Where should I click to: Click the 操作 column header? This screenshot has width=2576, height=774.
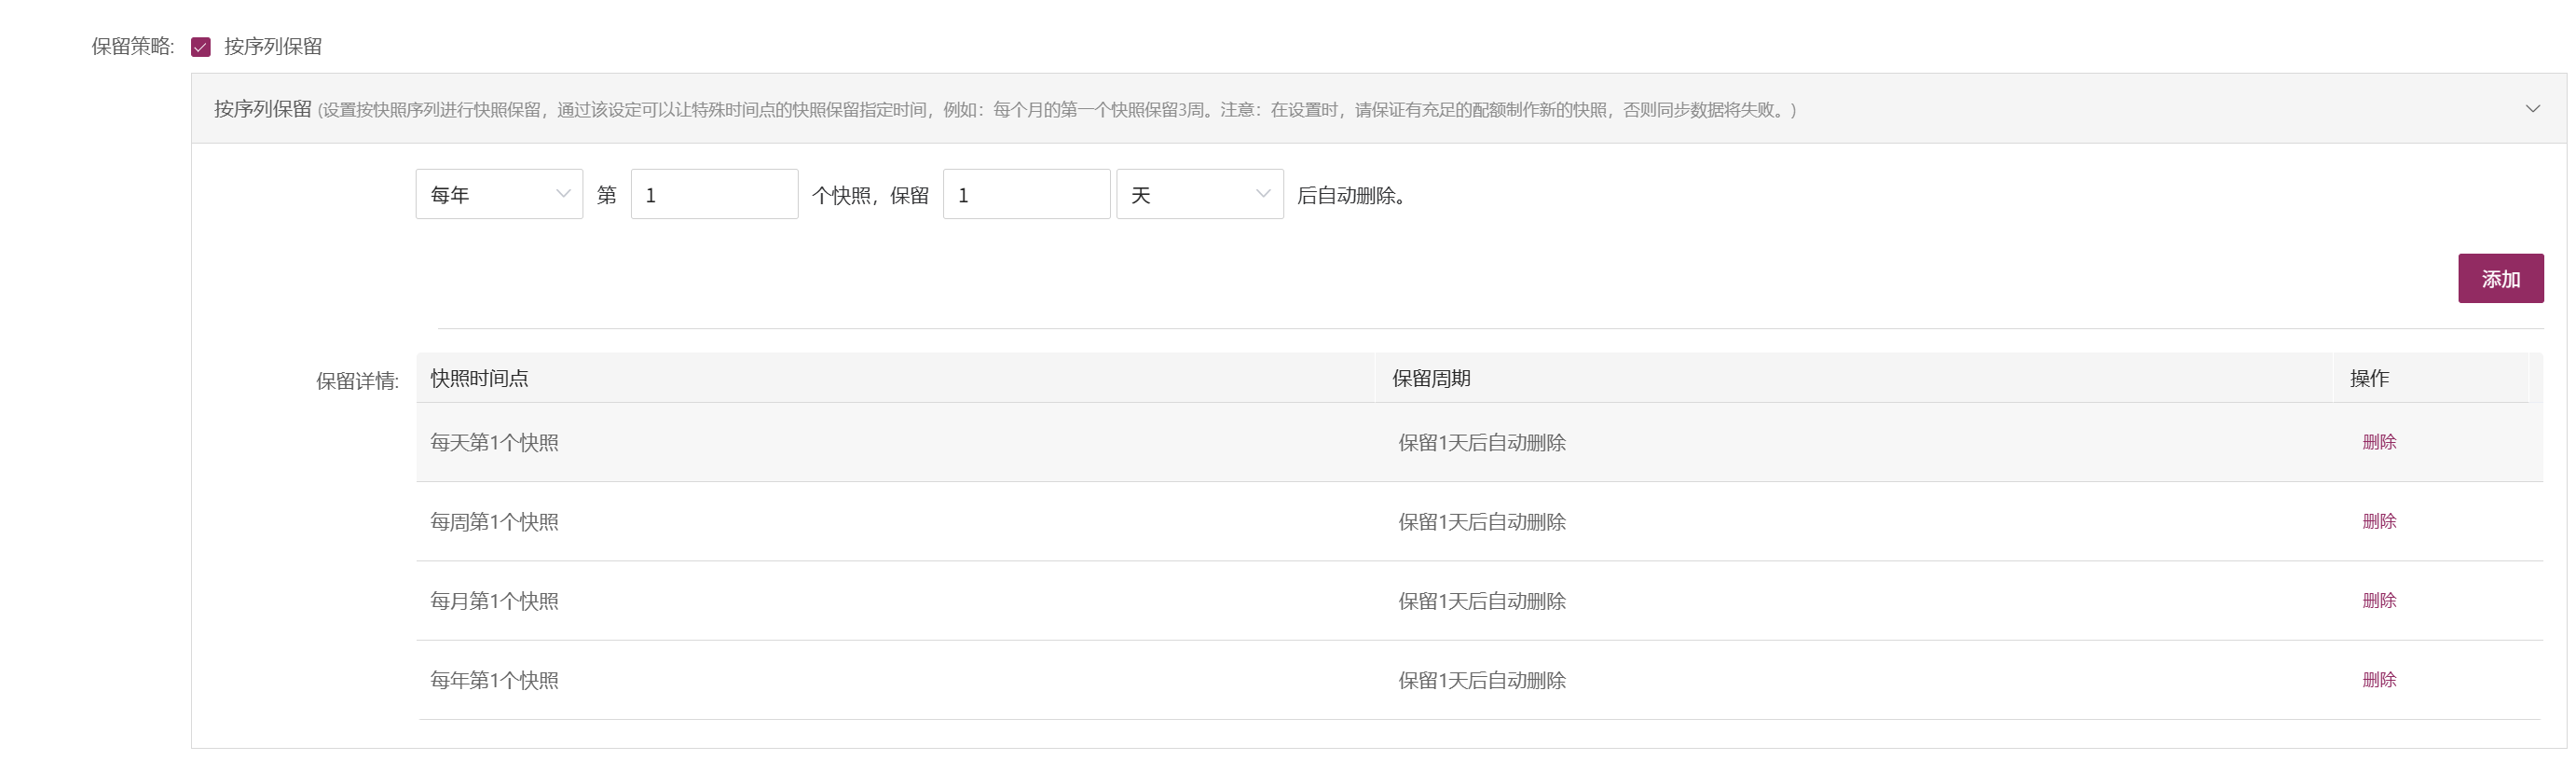2369,378
